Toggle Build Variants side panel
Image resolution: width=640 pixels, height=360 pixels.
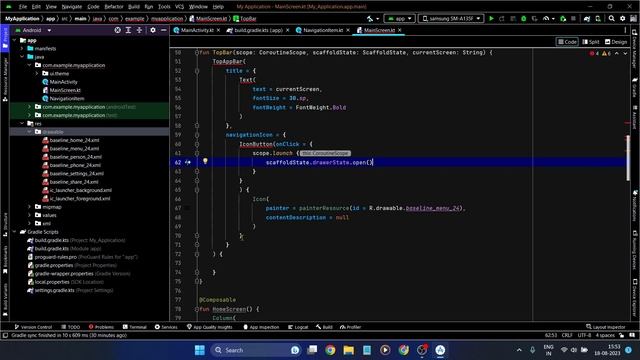click(x=5, y=300)
